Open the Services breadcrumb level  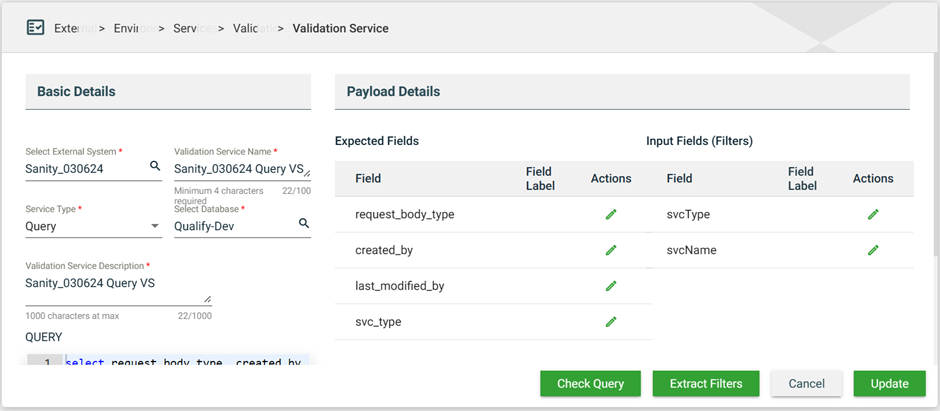(192, 28)
